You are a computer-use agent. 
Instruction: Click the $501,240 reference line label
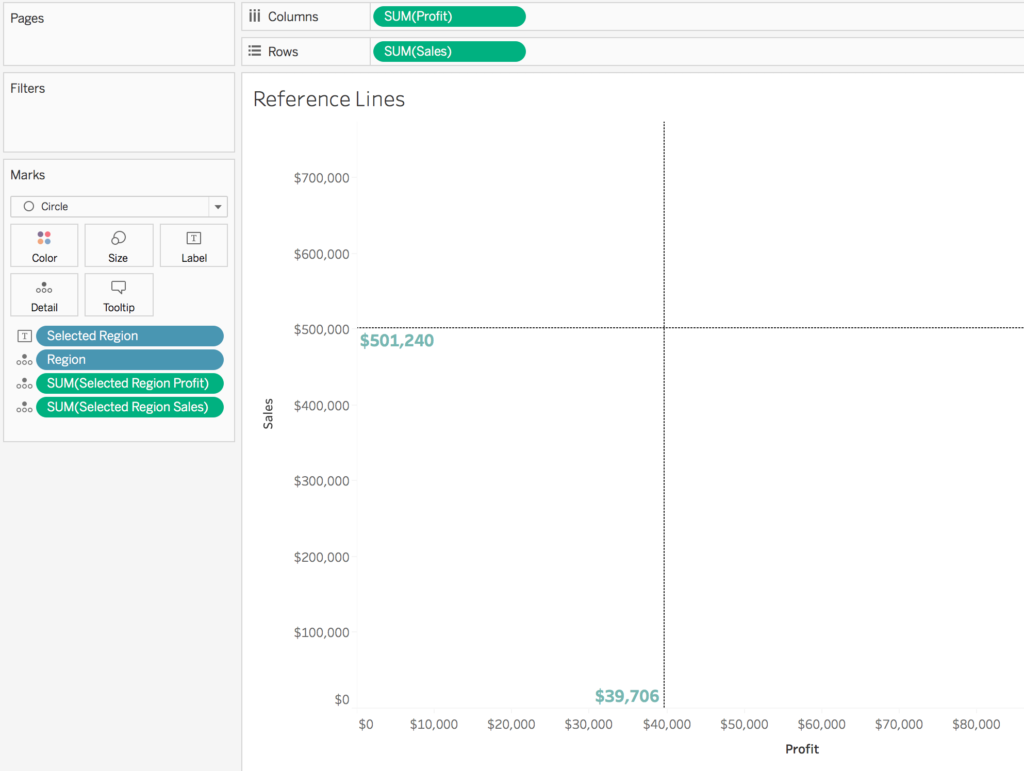[397, 340]
